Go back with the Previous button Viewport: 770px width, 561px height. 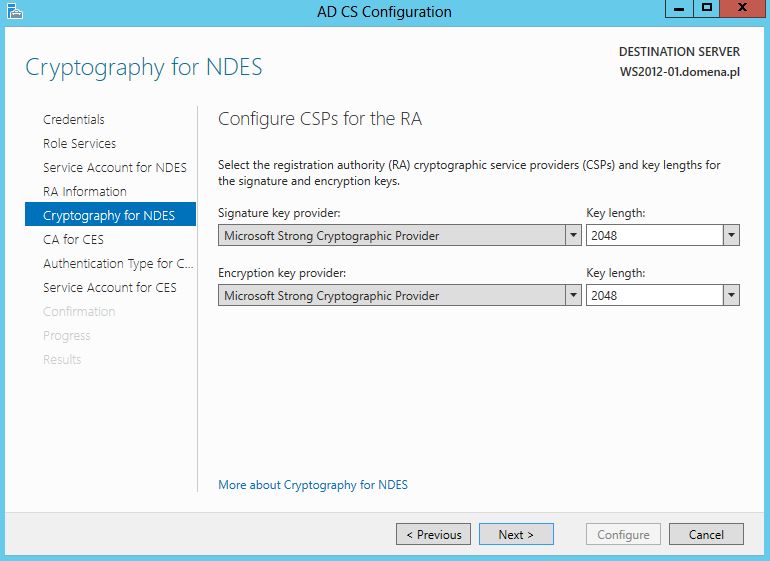pos(434,534)
